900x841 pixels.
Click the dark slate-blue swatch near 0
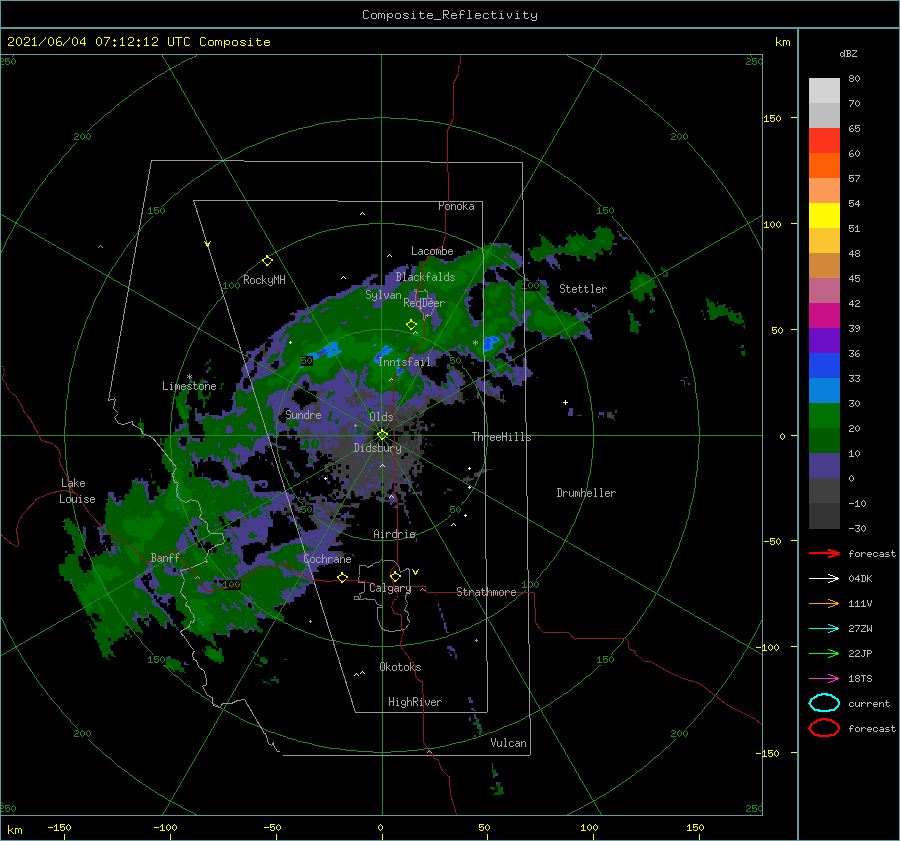pos(824,466)
